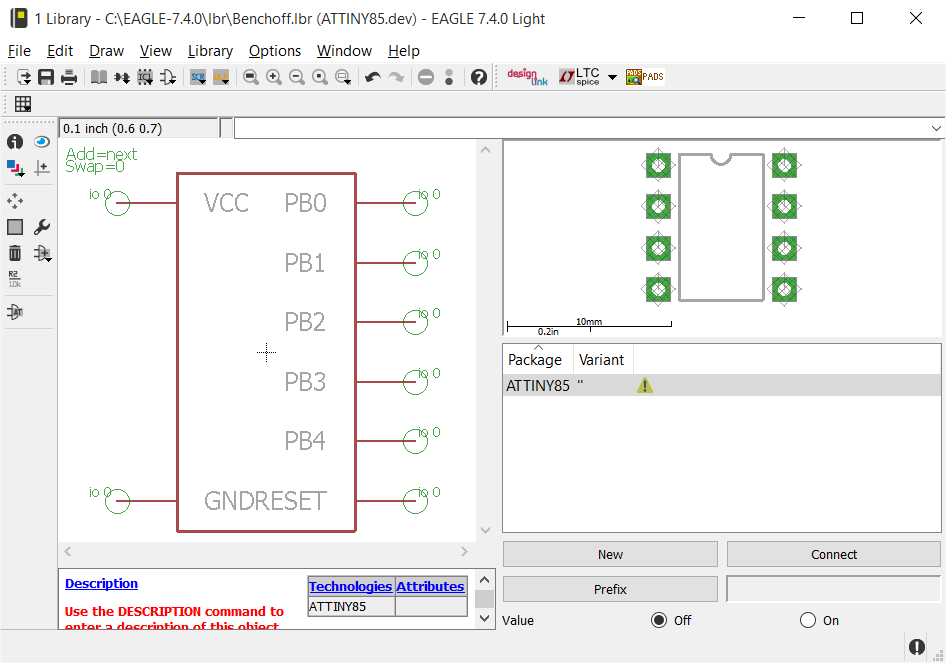The image size is (946, 663).
Task: Click the Connect button
Action: [833, 554]
